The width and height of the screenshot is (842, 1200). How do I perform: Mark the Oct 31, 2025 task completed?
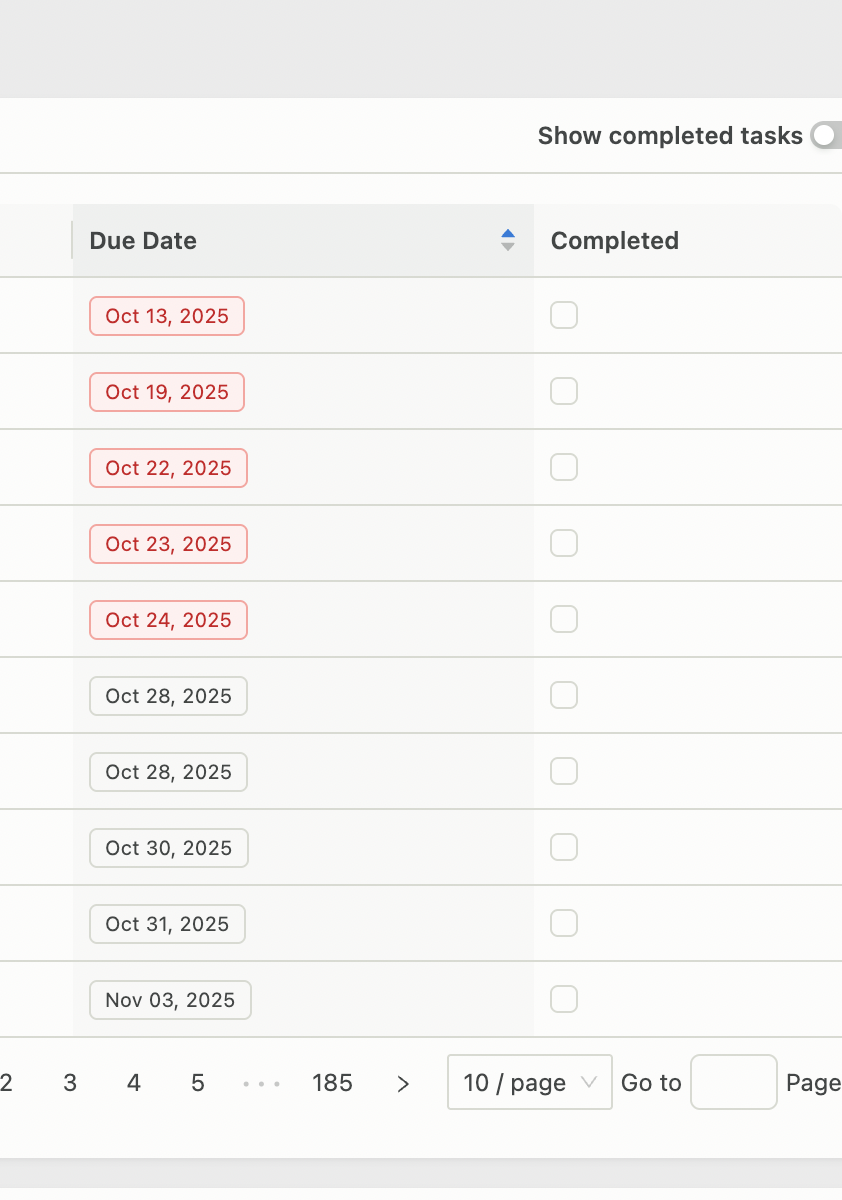[x=564, y=924]
